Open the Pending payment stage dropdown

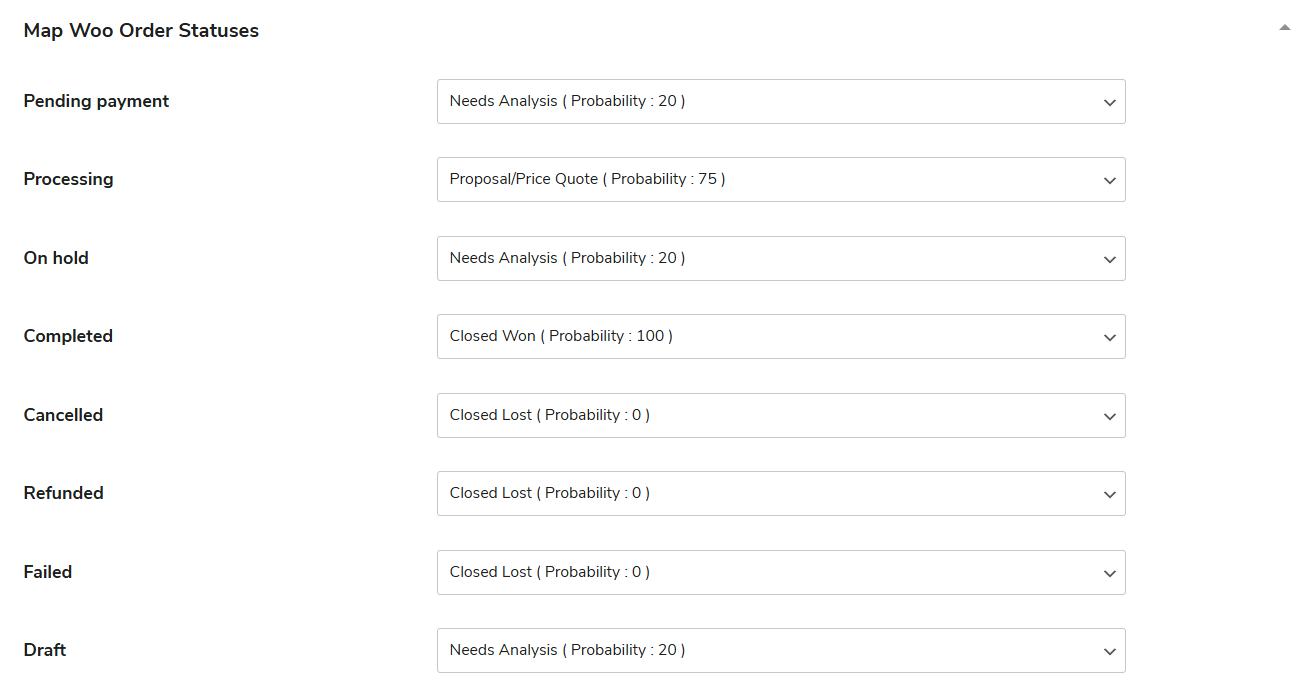(x=780, y=102)
